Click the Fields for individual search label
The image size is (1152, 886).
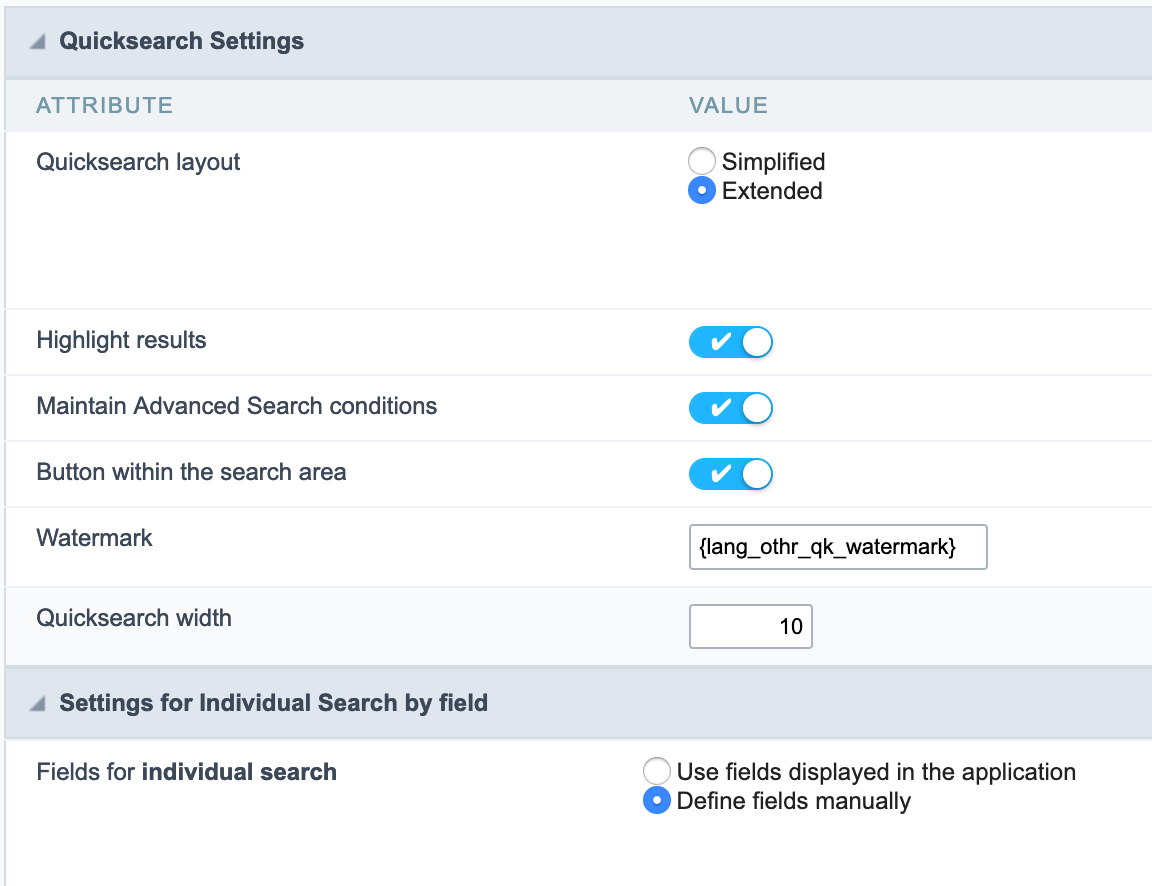pyautogui.click(x=186, y=772)
